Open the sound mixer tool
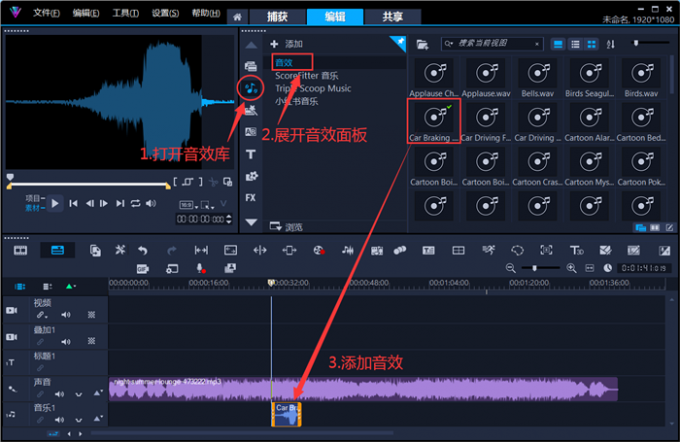 pos(347,250)
